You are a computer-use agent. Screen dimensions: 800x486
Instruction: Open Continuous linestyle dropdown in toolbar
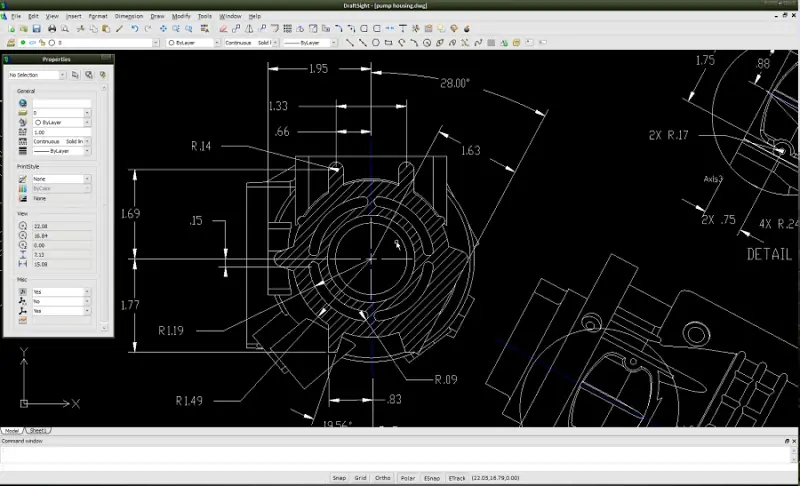[x=275, y=43]
